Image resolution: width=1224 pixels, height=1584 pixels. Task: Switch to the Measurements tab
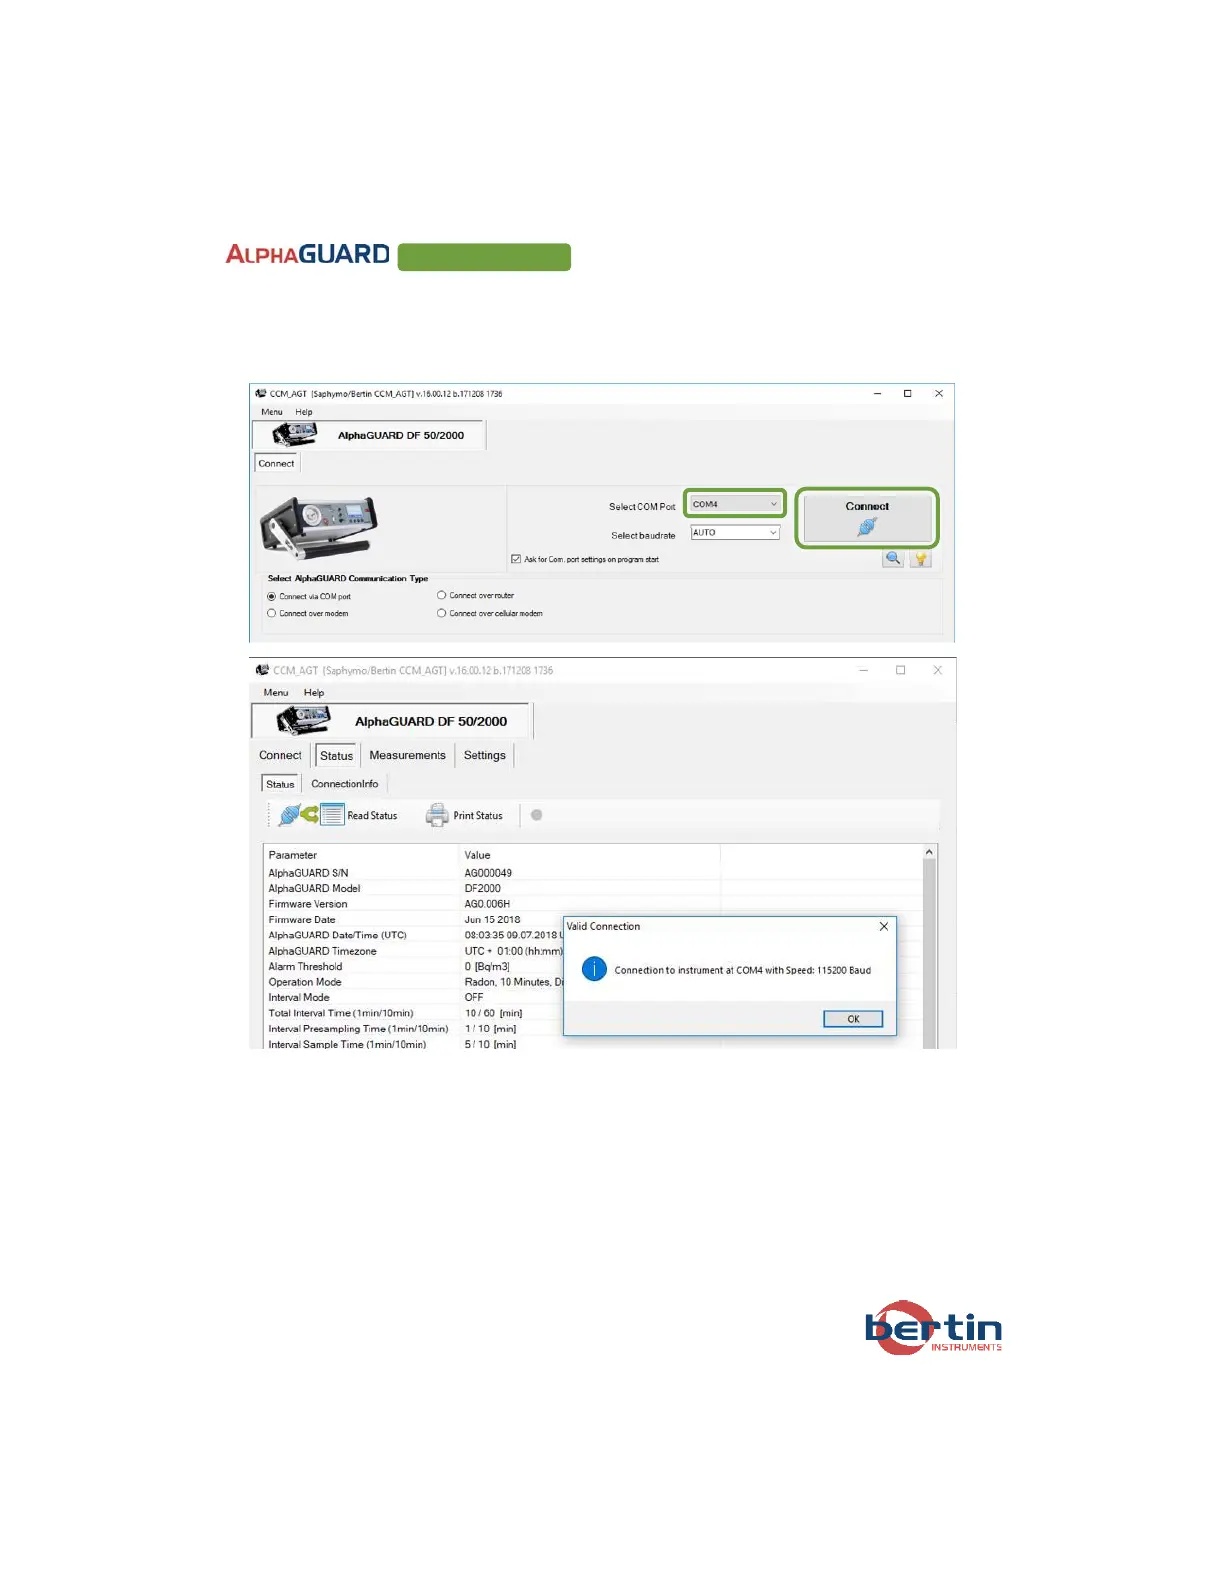[x=407, y=755]
